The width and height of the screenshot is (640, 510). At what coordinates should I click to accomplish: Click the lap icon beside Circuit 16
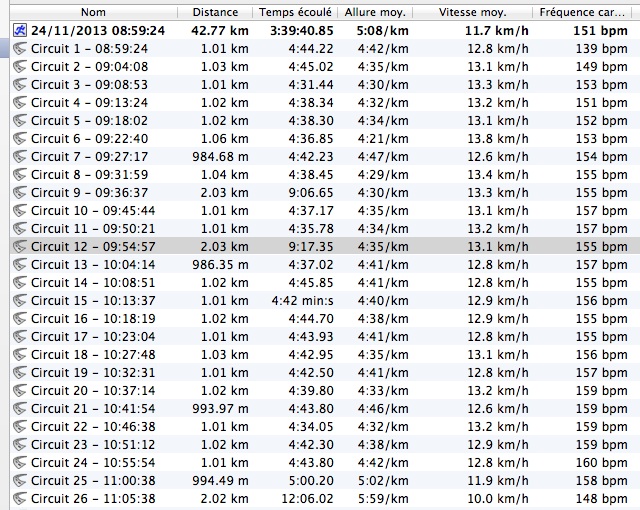pyautogui.click(x=20, y=319)
